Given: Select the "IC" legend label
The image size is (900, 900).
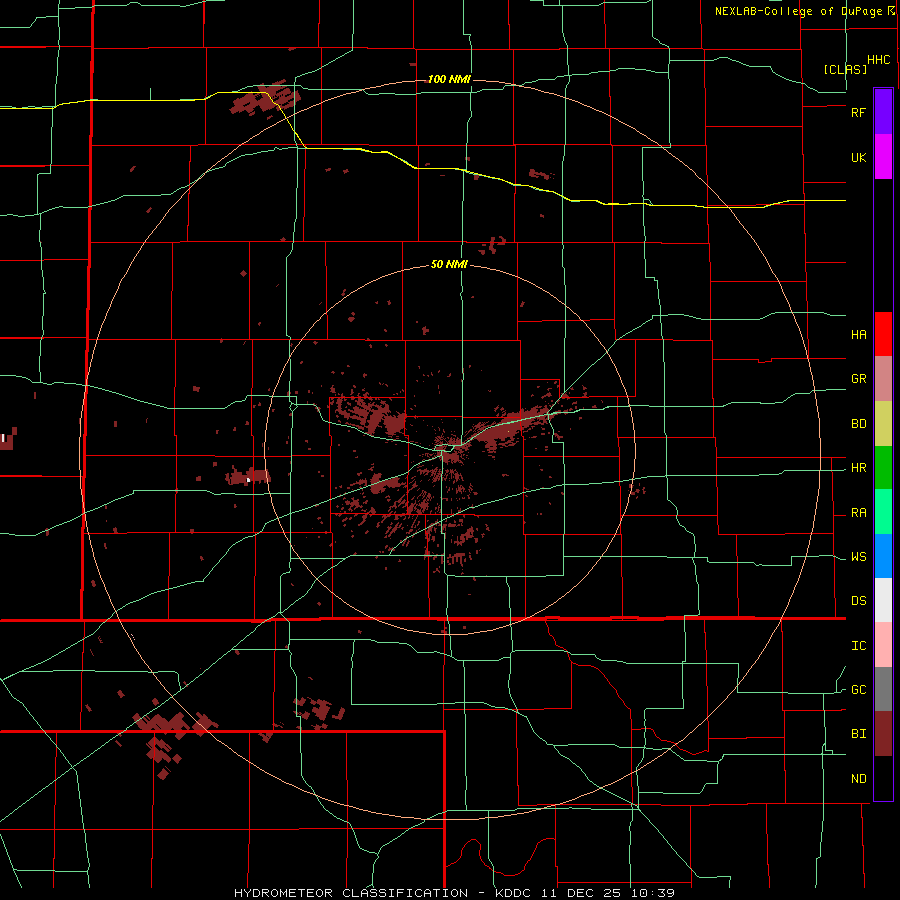Looking at the screenshot, I should pyautogui.click(x=858, y=646).
